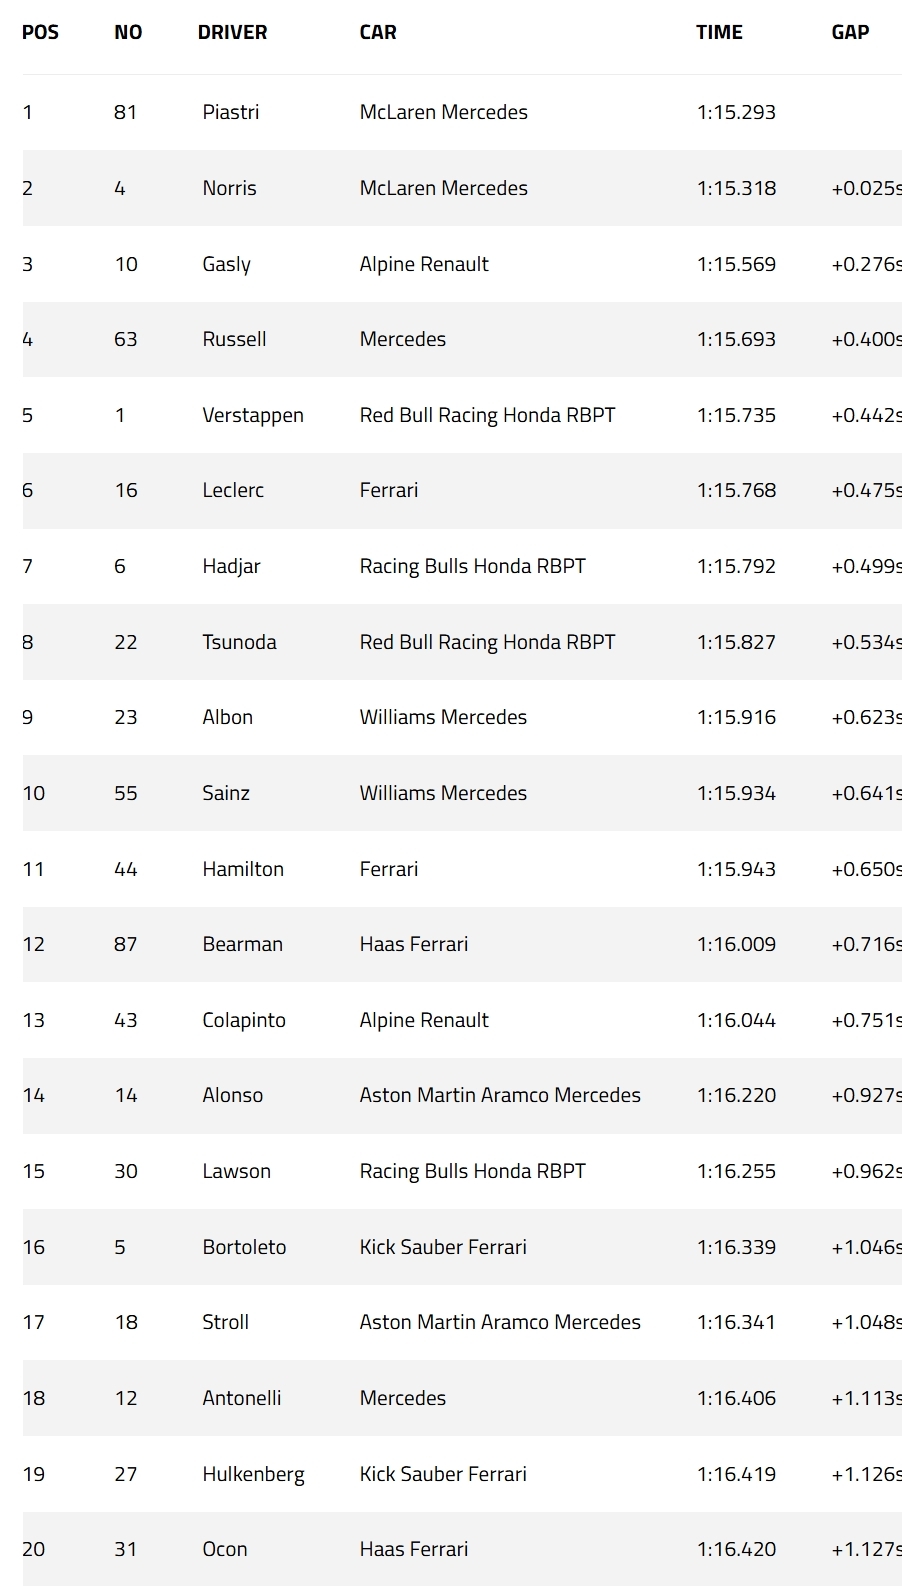Click on Norris in the driver column

[x=229, y=188]
